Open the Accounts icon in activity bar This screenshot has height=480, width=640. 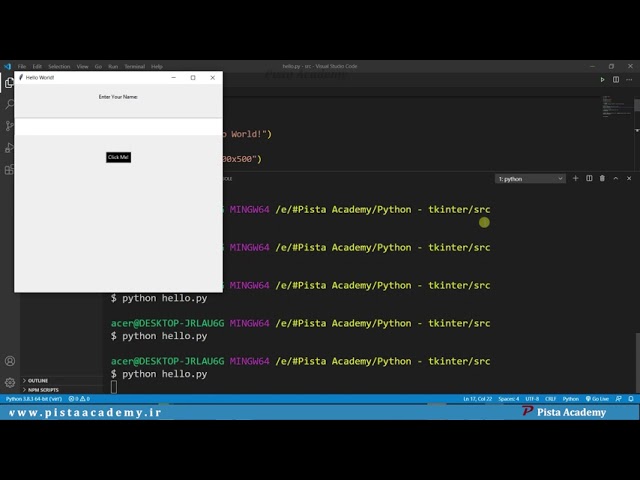pos(10,361)
